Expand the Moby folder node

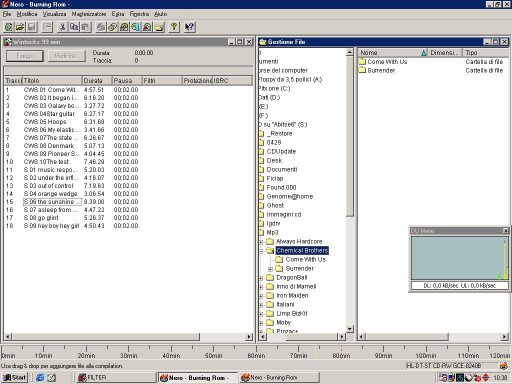click(x=261, y=323)
